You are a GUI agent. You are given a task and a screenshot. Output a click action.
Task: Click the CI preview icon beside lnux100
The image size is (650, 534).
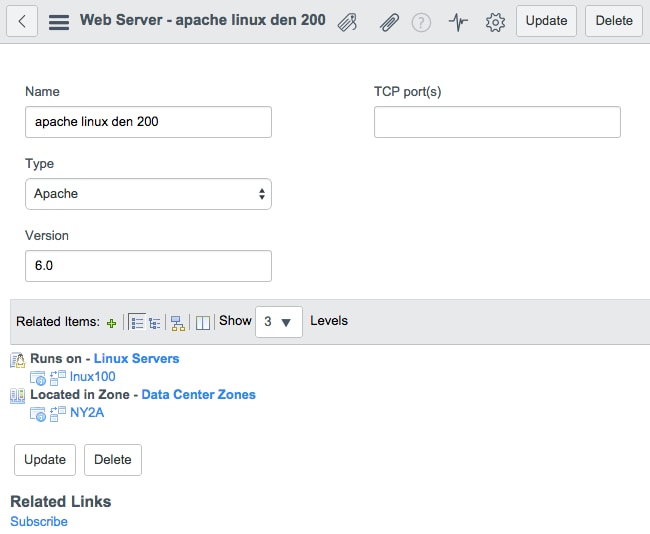click(38, 378)
